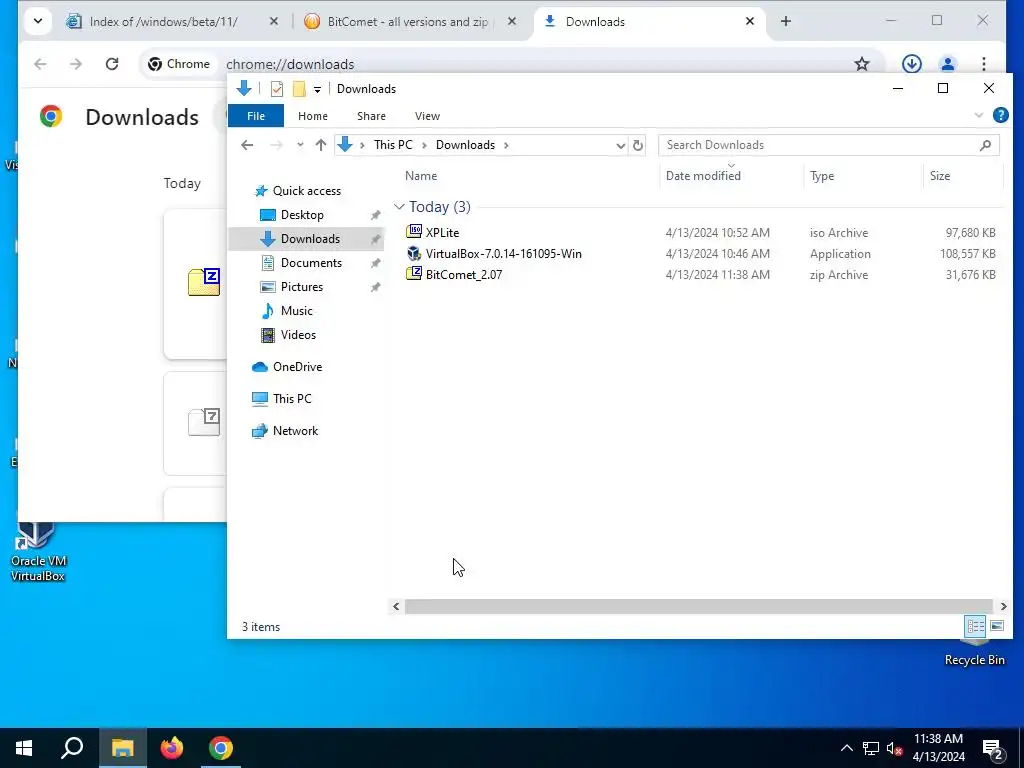Bookmark this page with the star
Screen dimensions: 1024x768
[x=862, y=64]
